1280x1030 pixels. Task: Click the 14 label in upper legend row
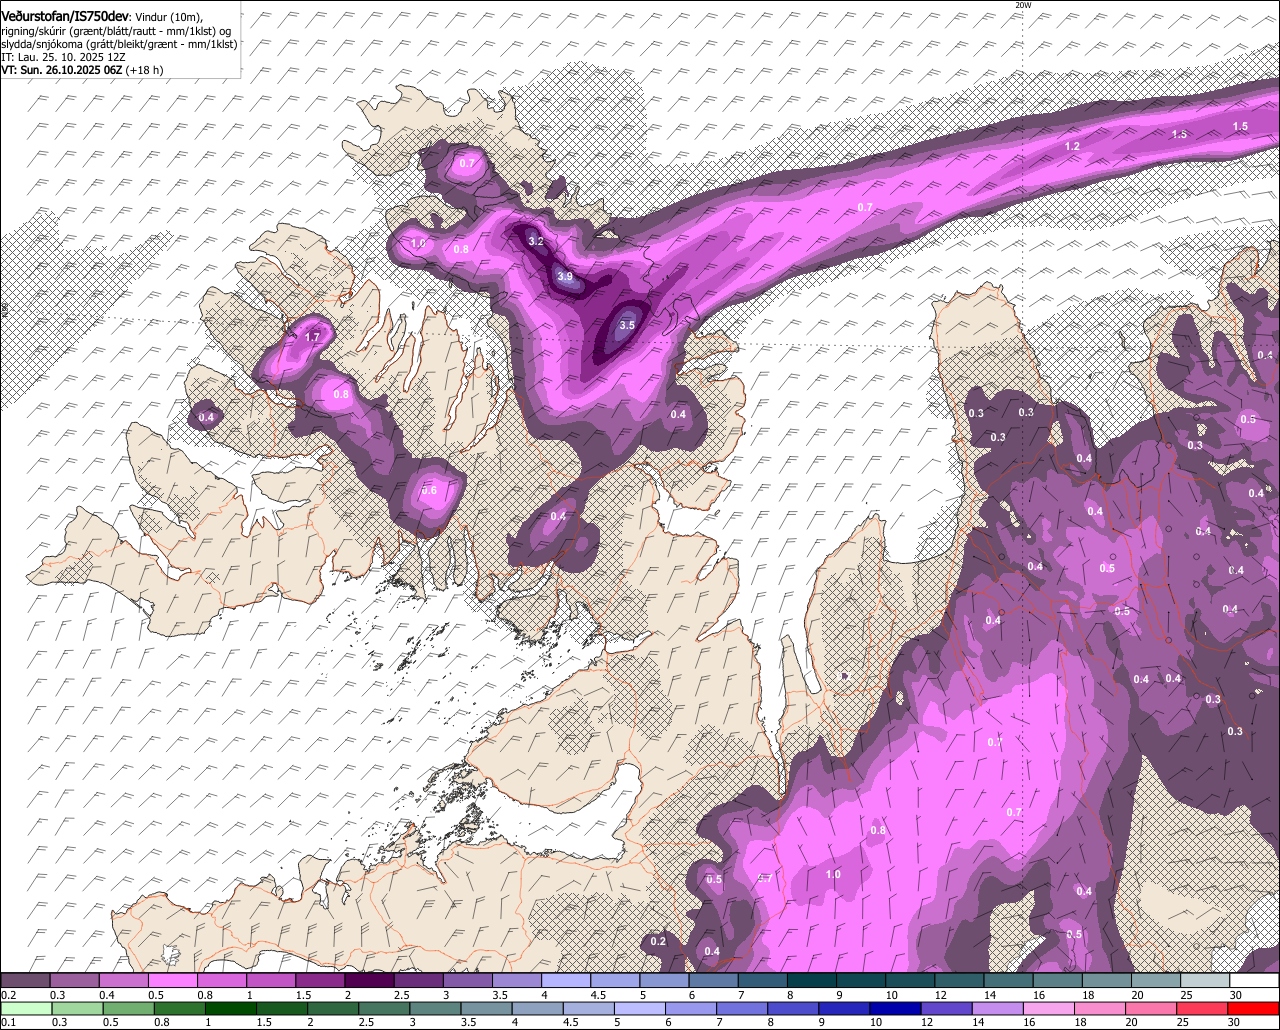click(990, 995)
